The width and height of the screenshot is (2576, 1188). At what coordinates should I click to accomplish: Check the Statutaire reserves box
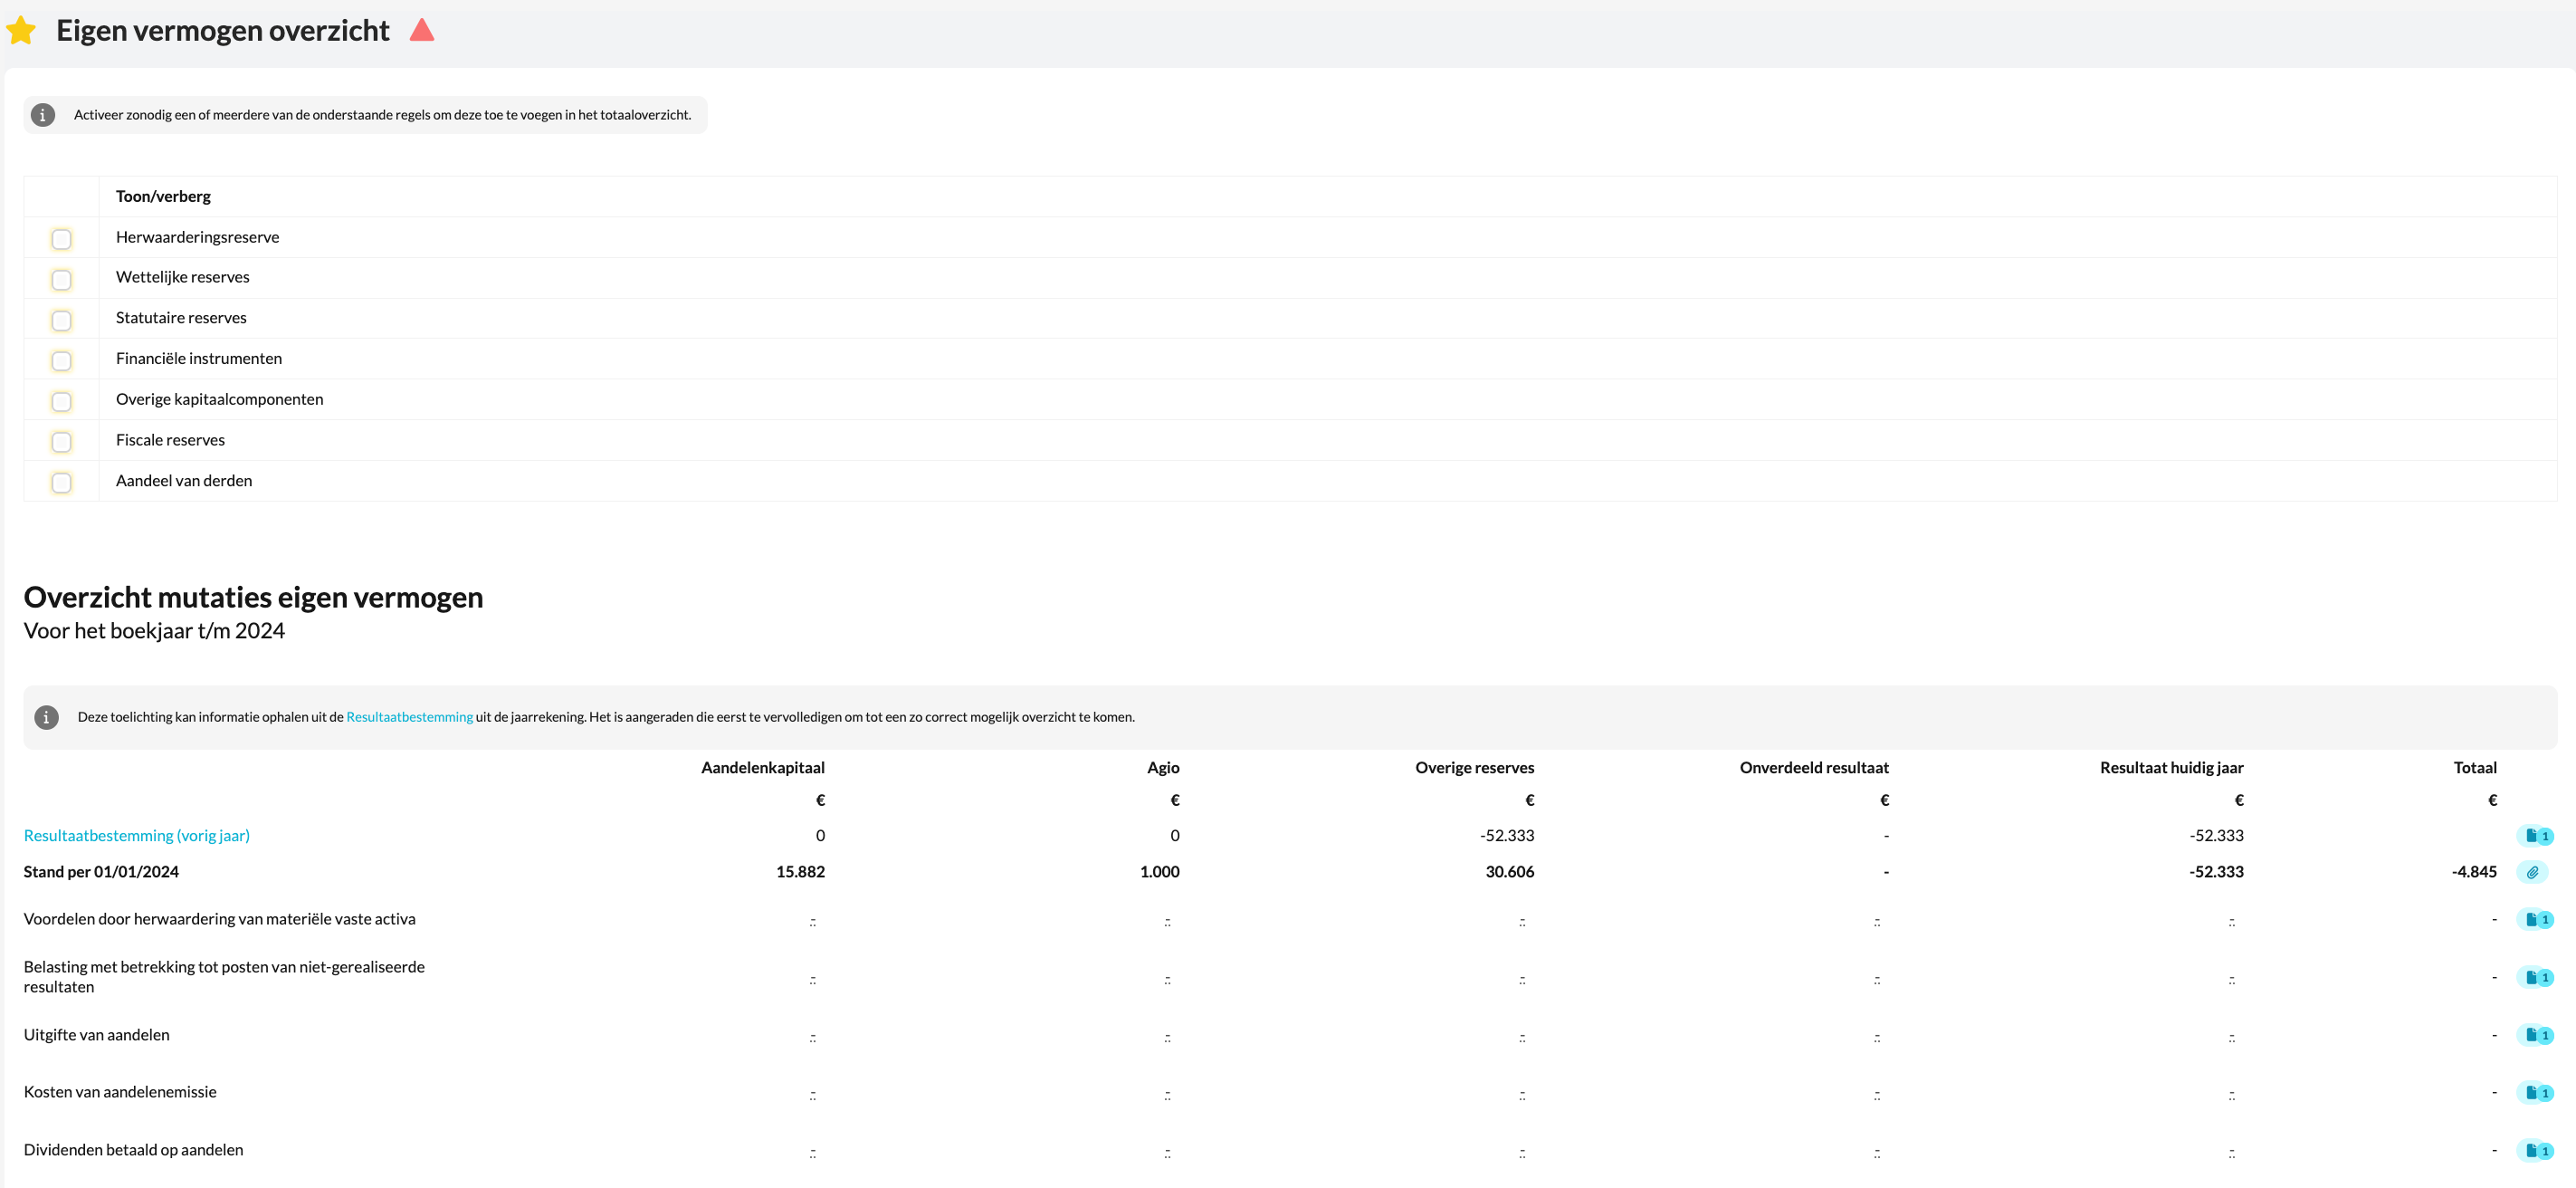[x=61, y=320]
